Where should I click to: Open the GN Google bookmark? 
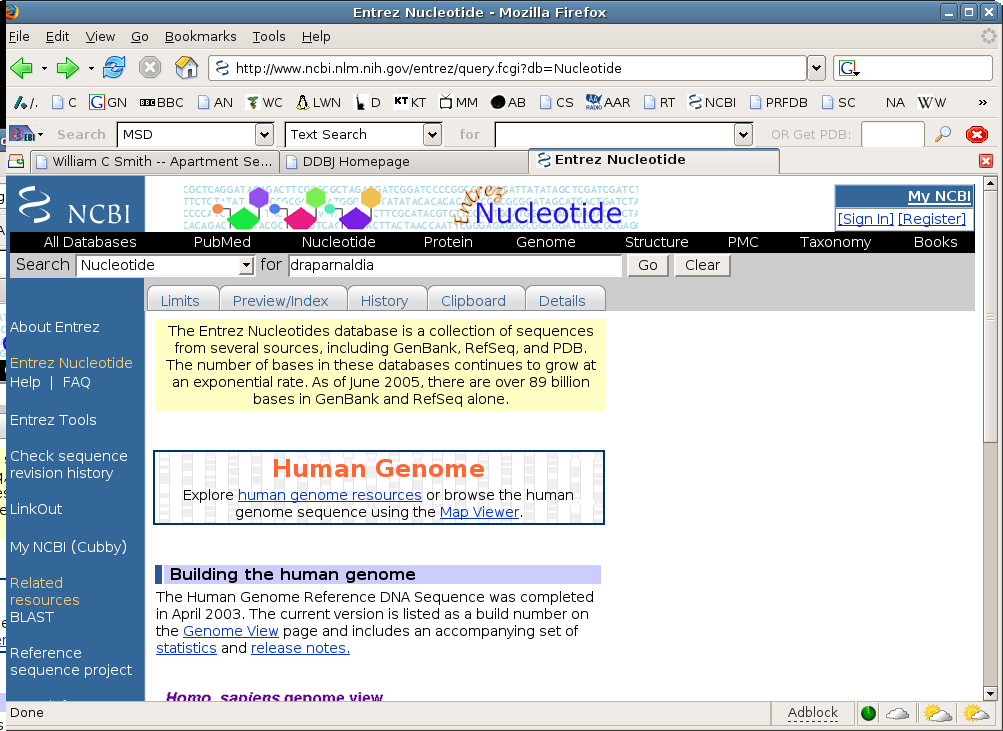107,102
